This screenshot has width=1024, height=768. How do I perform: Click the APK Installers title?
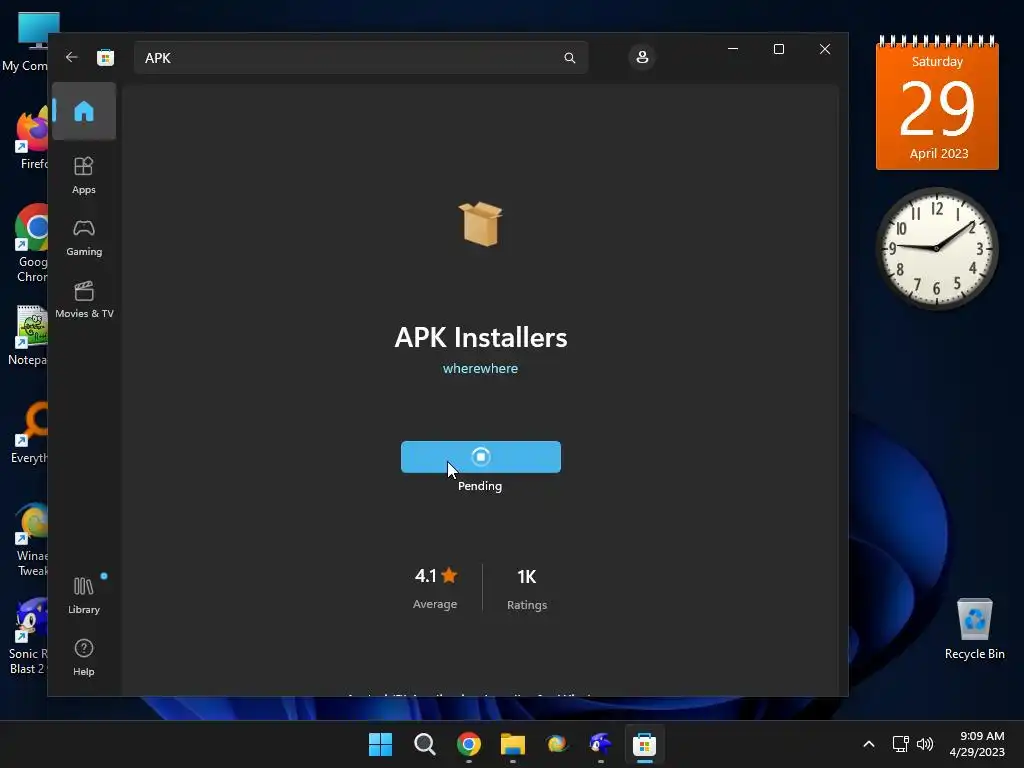[x=481, y=338]
